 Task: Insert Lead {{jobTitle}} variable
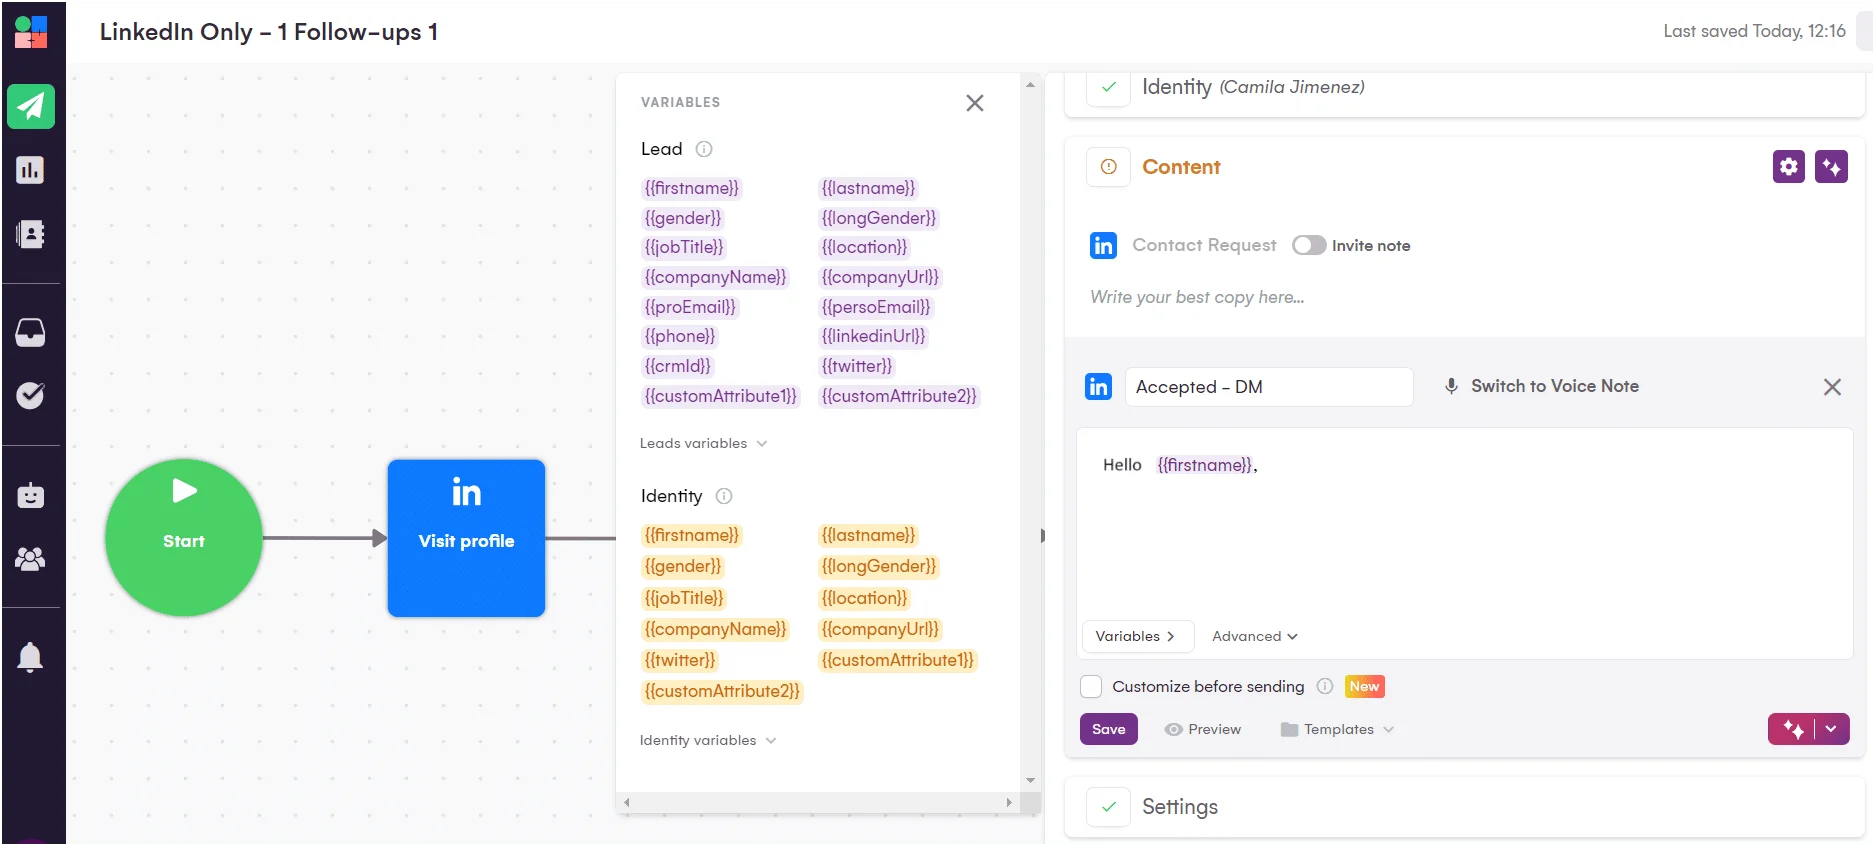[684, 247]
